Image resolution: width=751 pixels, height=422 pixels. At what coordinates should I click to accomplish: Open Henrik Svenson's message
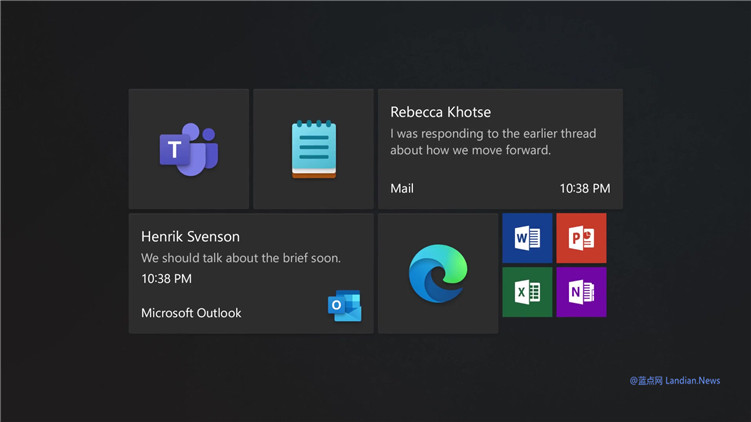251,274
